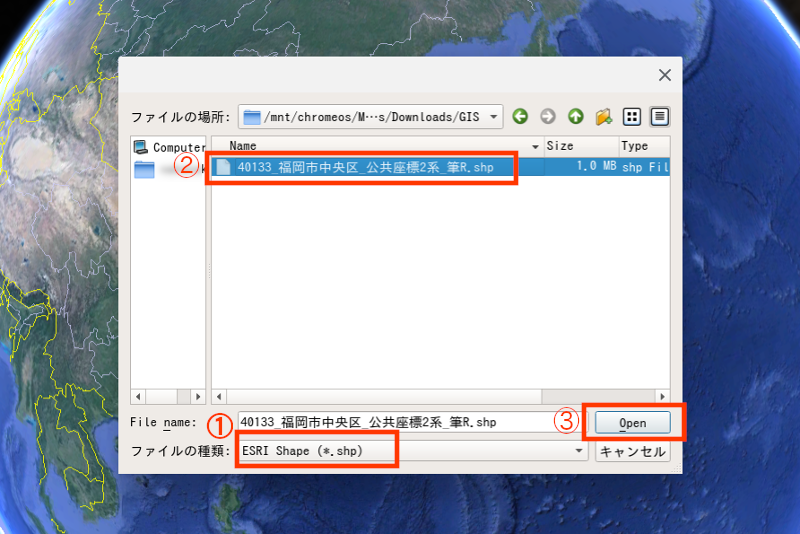Open the ESRI Shape file type dropdown
Image resolution: width=800 pixels, height=534 pixels.
click(x=412, y=451)
